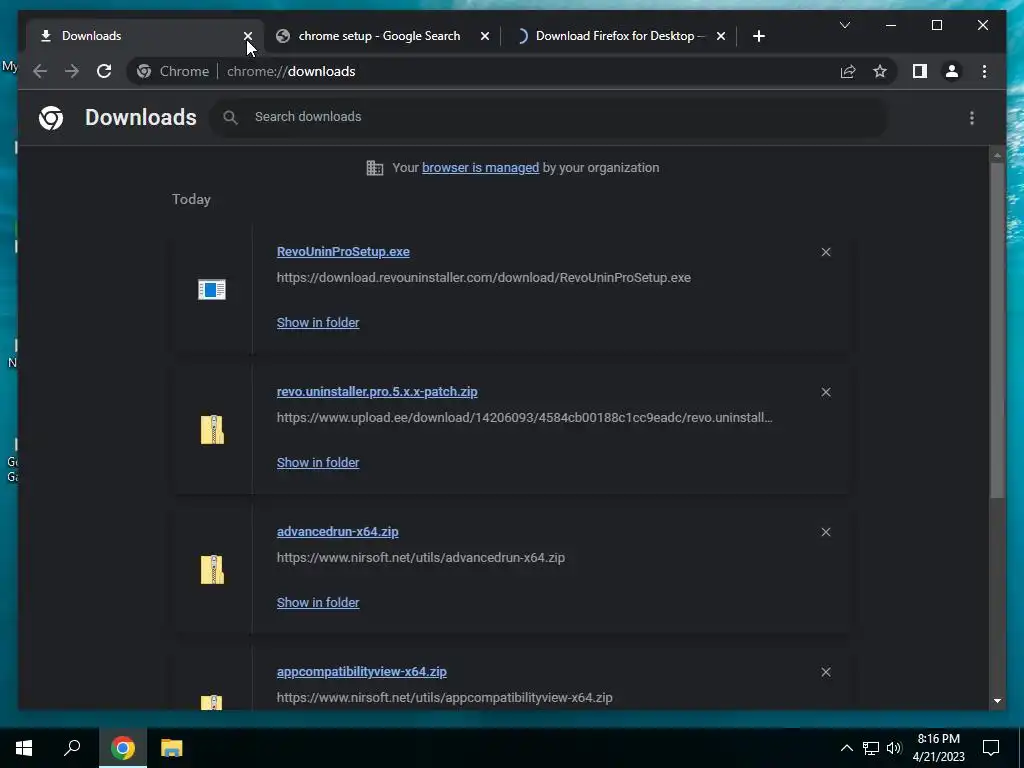Click the Chrome site info chip
The width and height of the screenshot is (1024, 768).
coord(173,71)
